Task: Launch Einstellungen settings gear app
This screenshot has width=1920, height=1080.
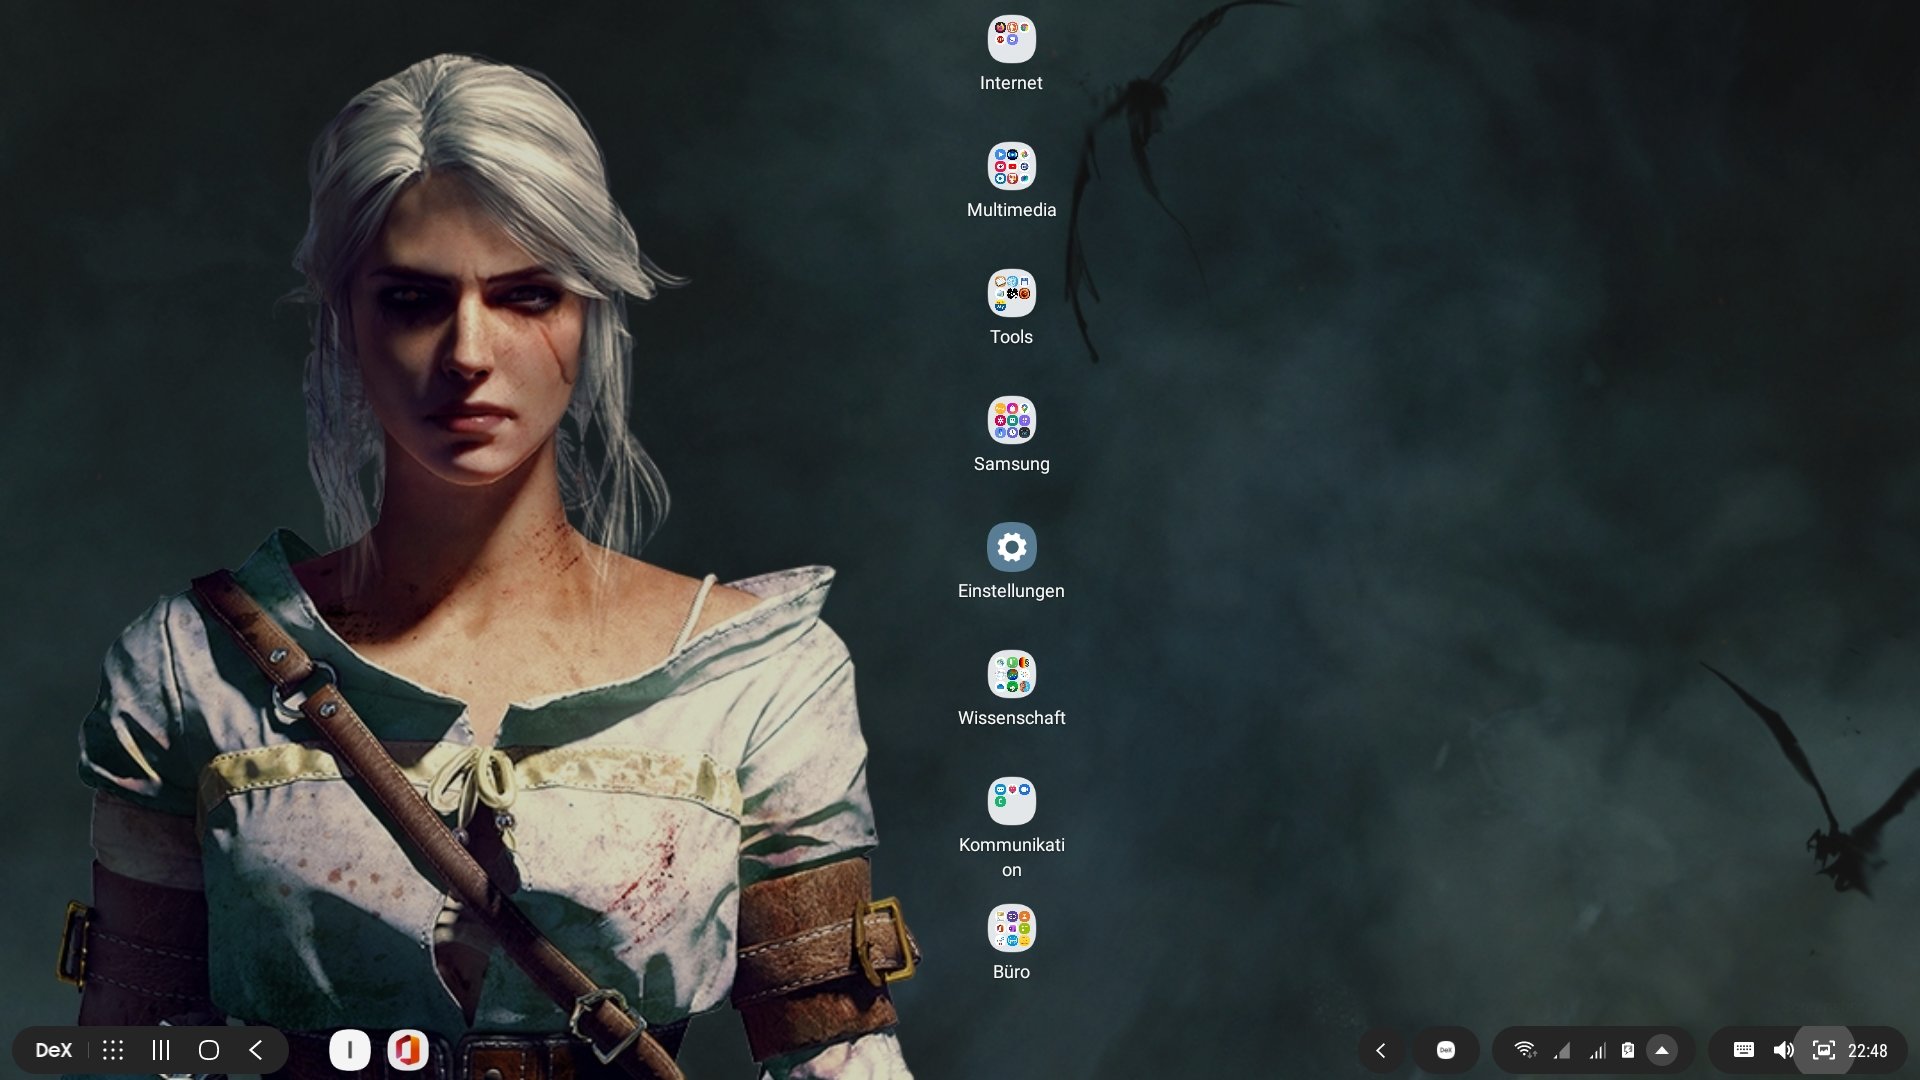Action: (1011, 548)
